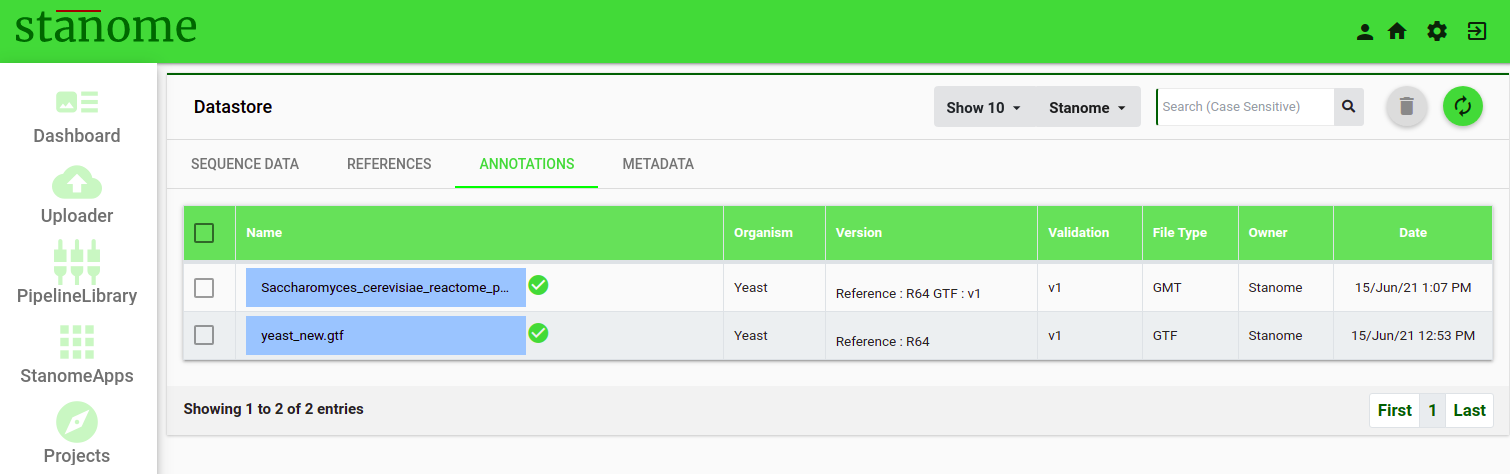This screenshot has width=1510, height=474.
Task: Click the '15/Jun/21 1:07 PM' date cell
Action: coord(1413,288)
